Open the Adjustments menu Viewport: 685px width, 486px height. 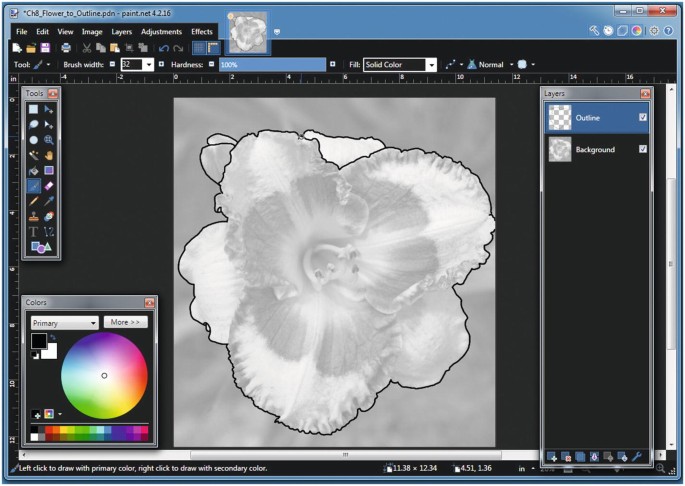coord(160,31)
